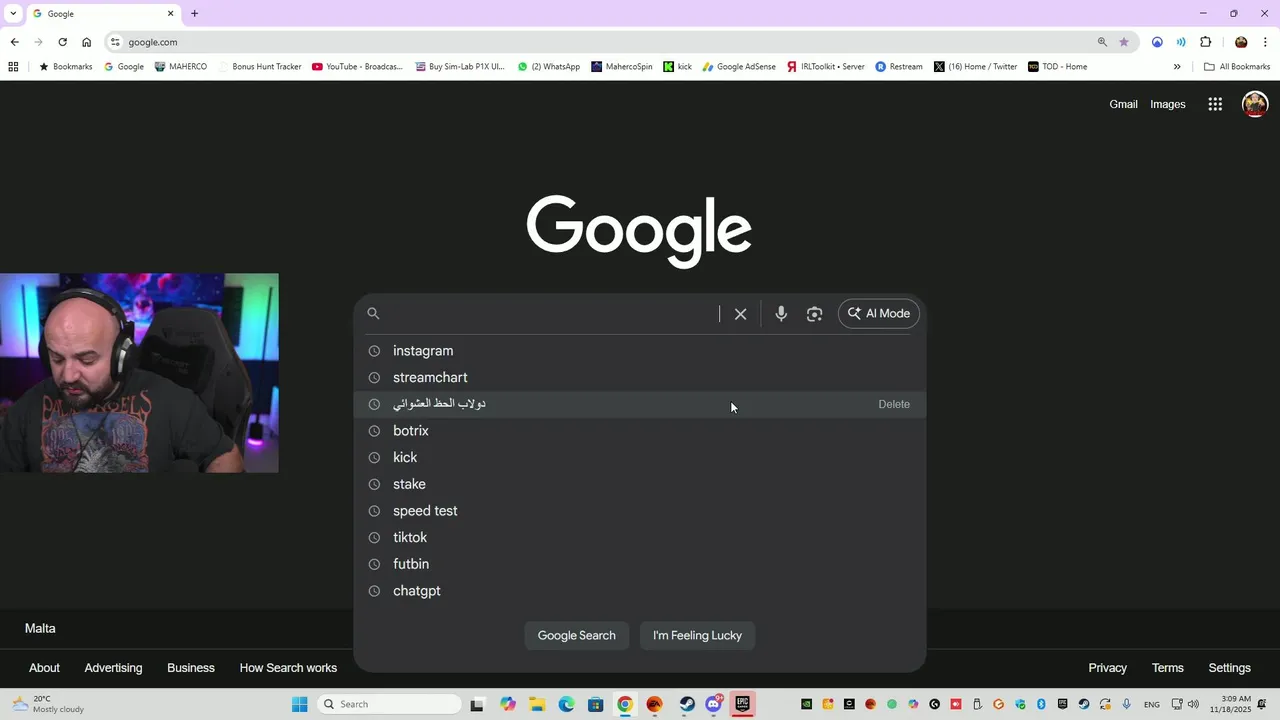Click I'm Feeling Lucky button
Viewport: 1280px width, 720px height.
(697, 635)
